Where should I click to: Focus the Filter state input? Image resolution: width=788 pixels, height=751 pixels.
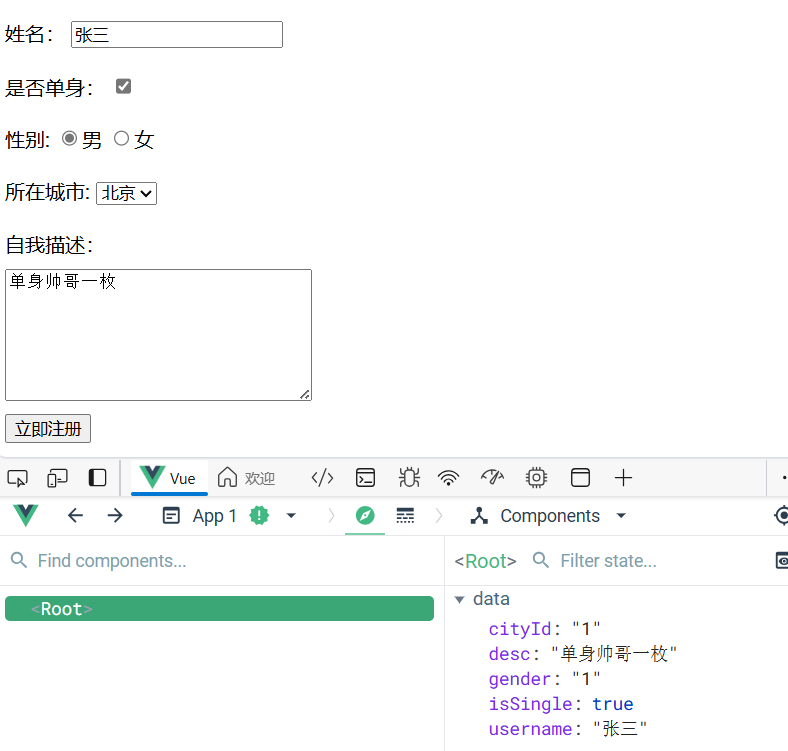click(x=609, y=561)
